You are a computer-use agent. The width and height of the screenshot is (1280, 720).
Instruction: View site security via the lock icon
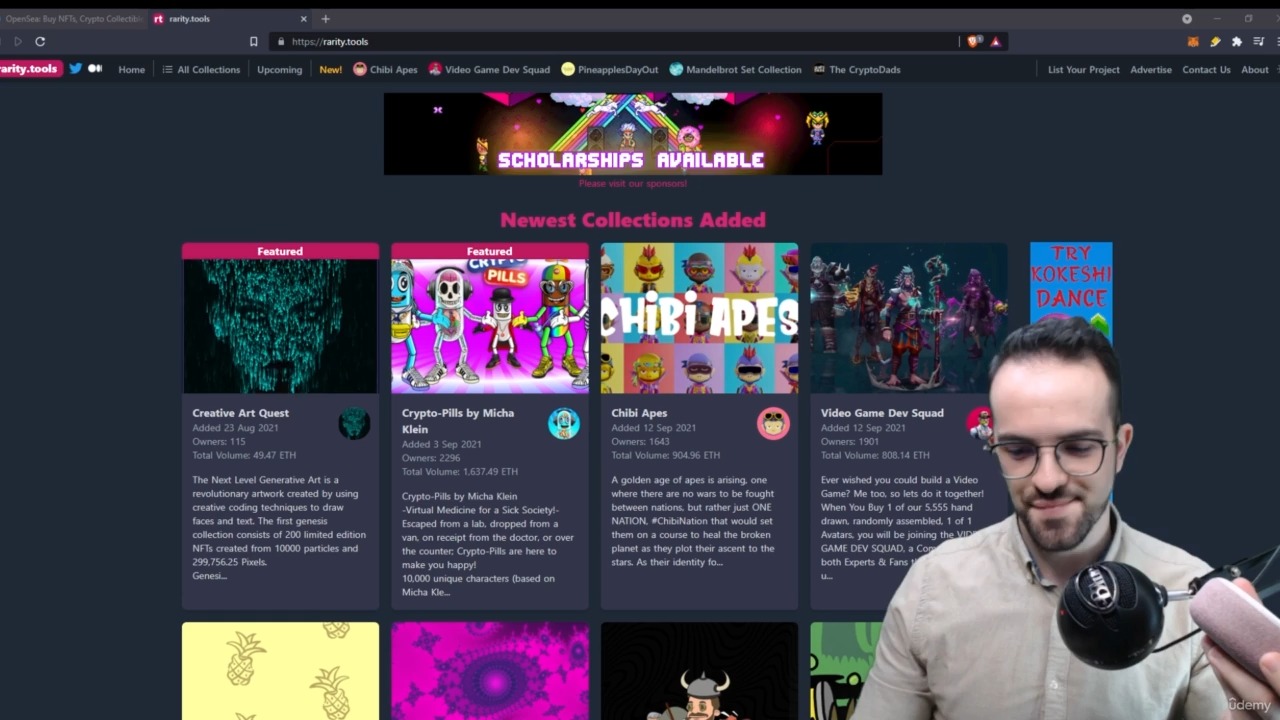[x=281, y=41]
